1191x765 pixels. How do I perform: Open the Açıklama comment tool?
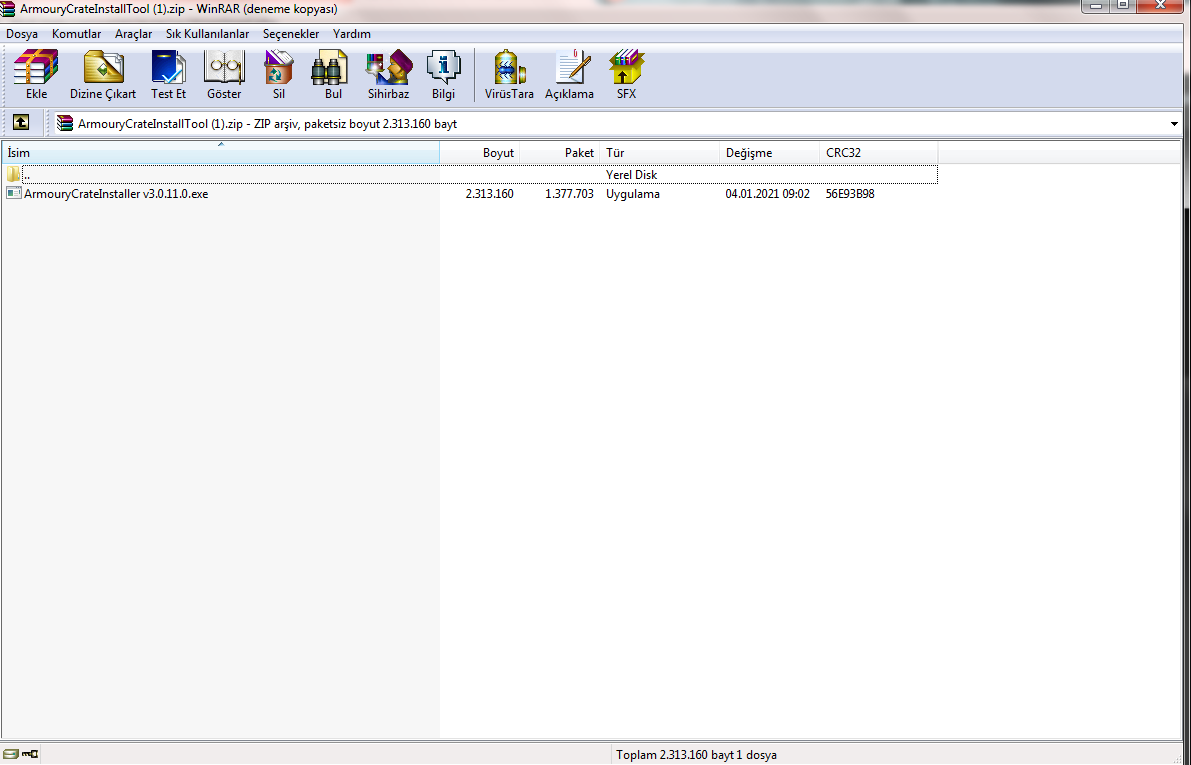(570, 74)
